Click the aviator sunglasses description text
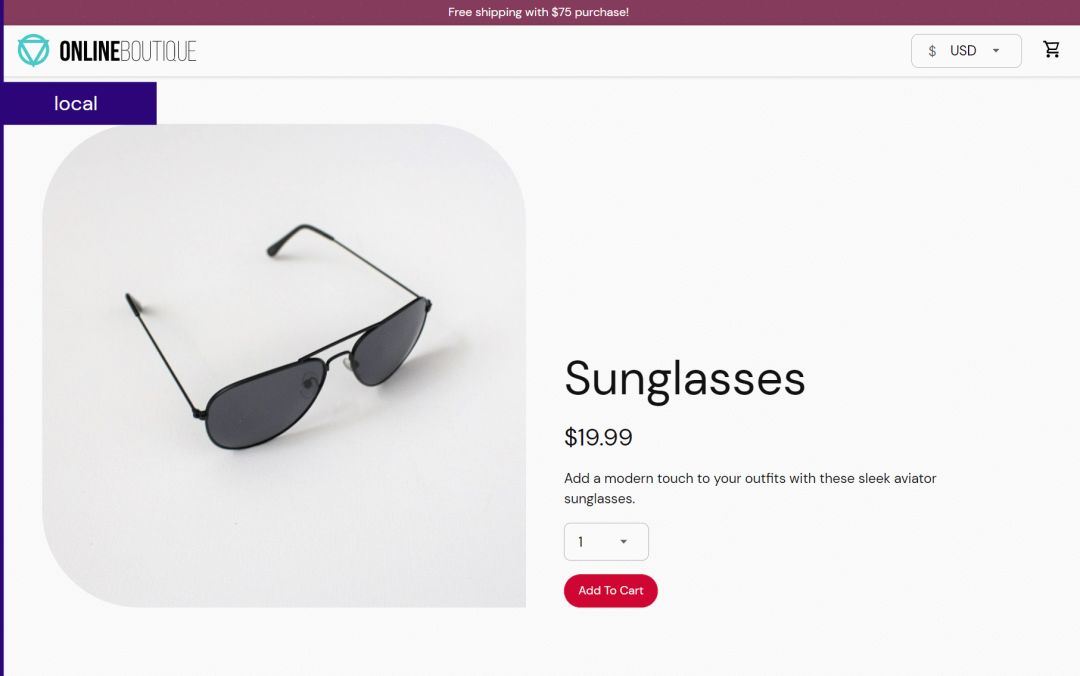Image resolution: width=1080 pixels, height=676 pixels. (x=750, y=488)
